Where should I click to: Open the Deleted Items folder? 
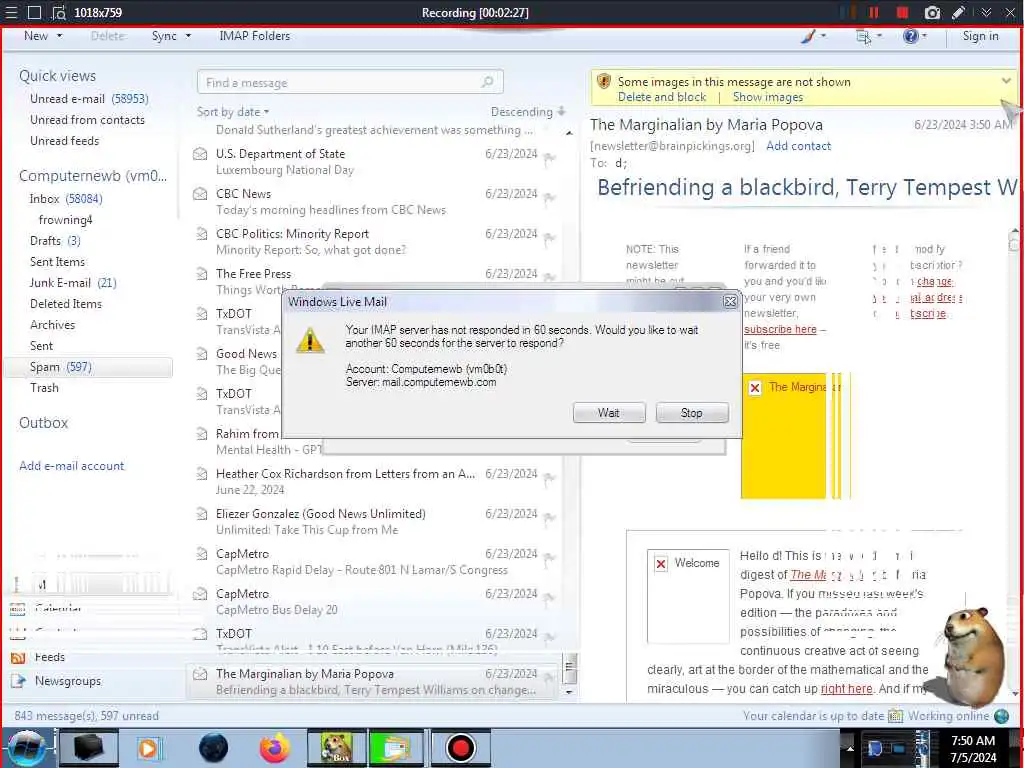click(66, 304)
